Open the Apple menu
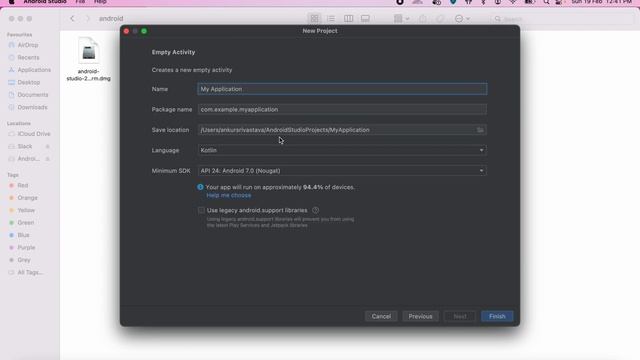The width and height of the screenshot is (640, 360). tap(11, 2)
